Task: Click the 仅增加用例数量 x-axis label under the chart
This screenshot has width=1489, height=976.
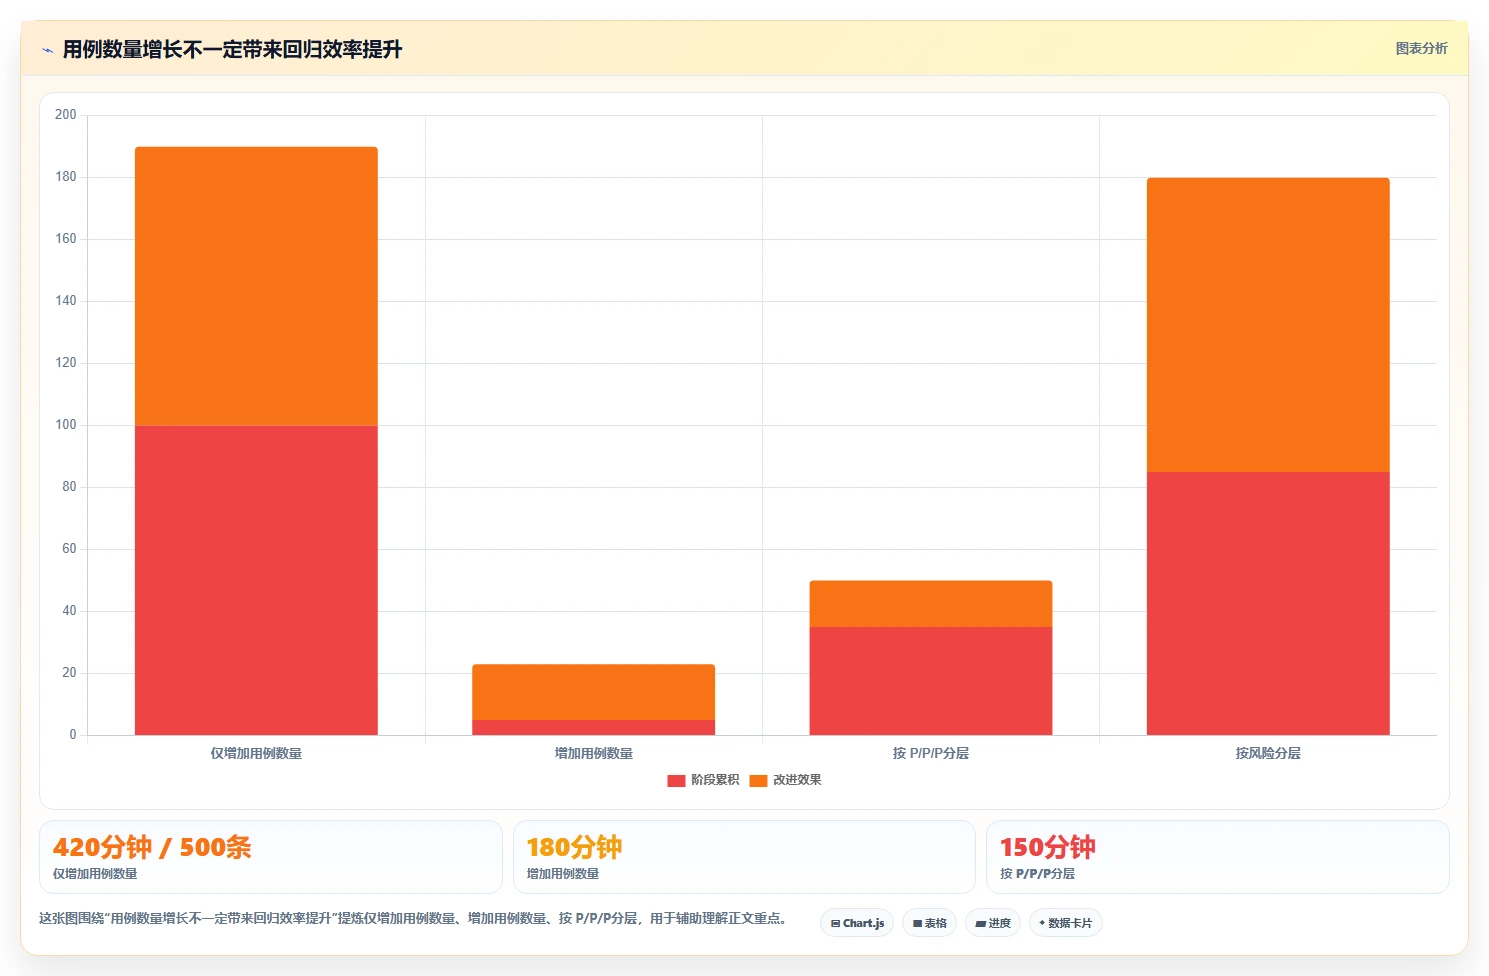Action: pyautogui.click(x=256, y=753)
